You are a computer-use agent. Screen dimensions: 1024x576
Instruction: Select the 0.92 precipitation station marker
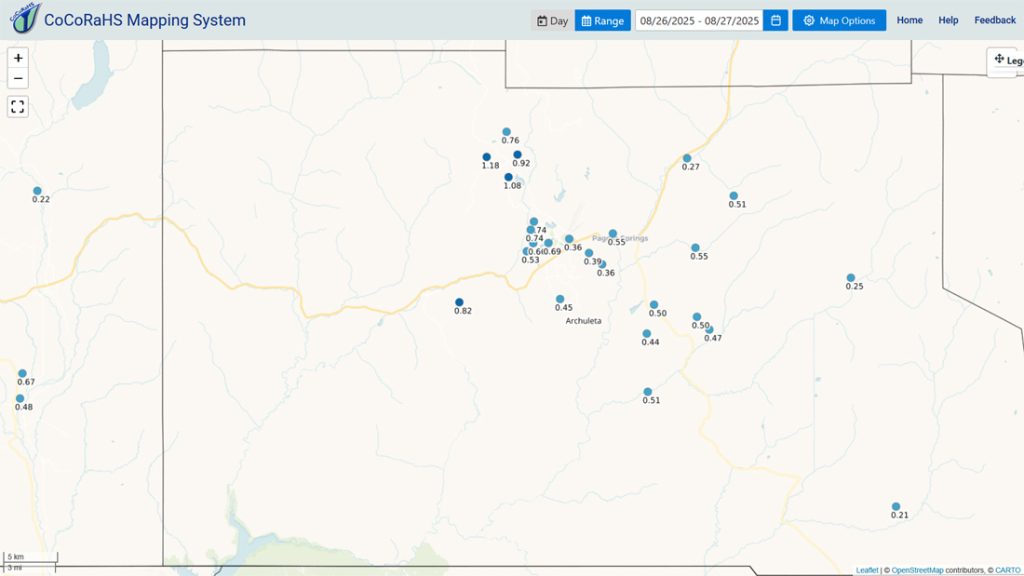(517, 155)
